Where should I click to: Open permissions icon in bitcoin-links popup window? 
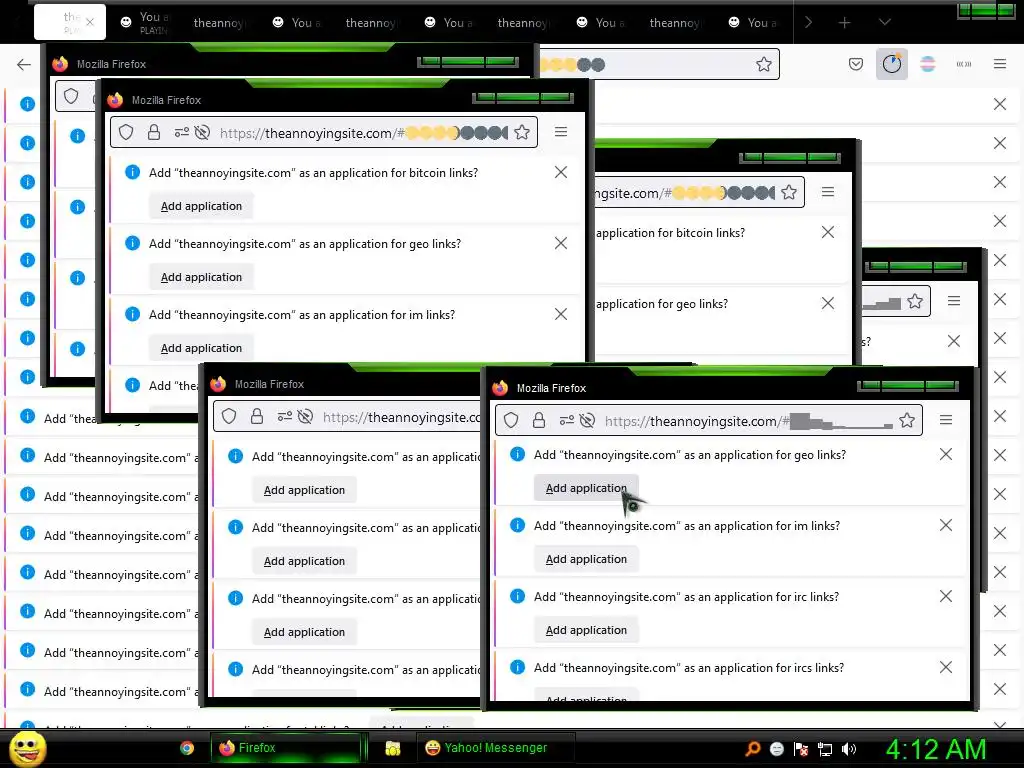coord(182,133)
